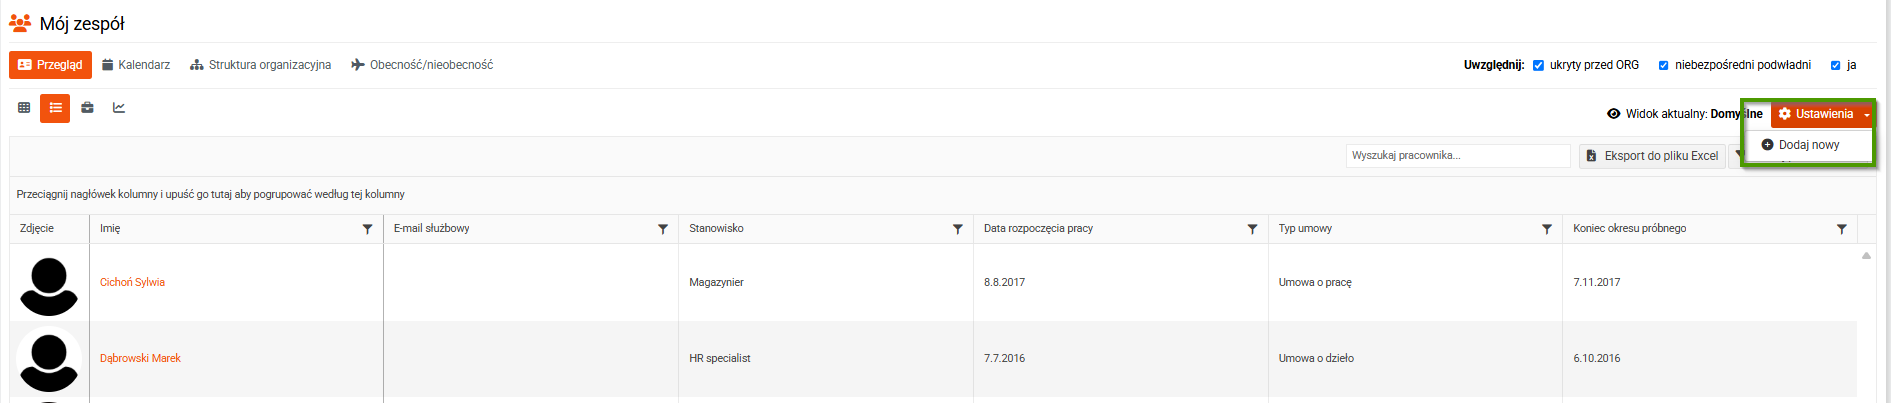Export table via Eksport do pliku Excel

coord(1652,156)
